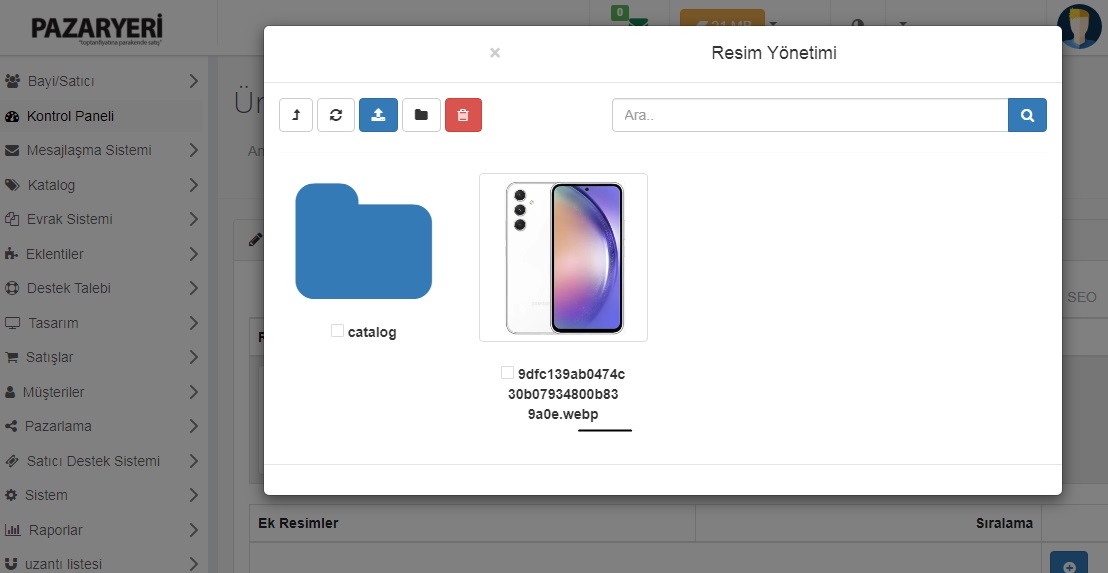Click the blue upload image button
This screenshot has height=573, width=1108.
[x=378, y=115]
